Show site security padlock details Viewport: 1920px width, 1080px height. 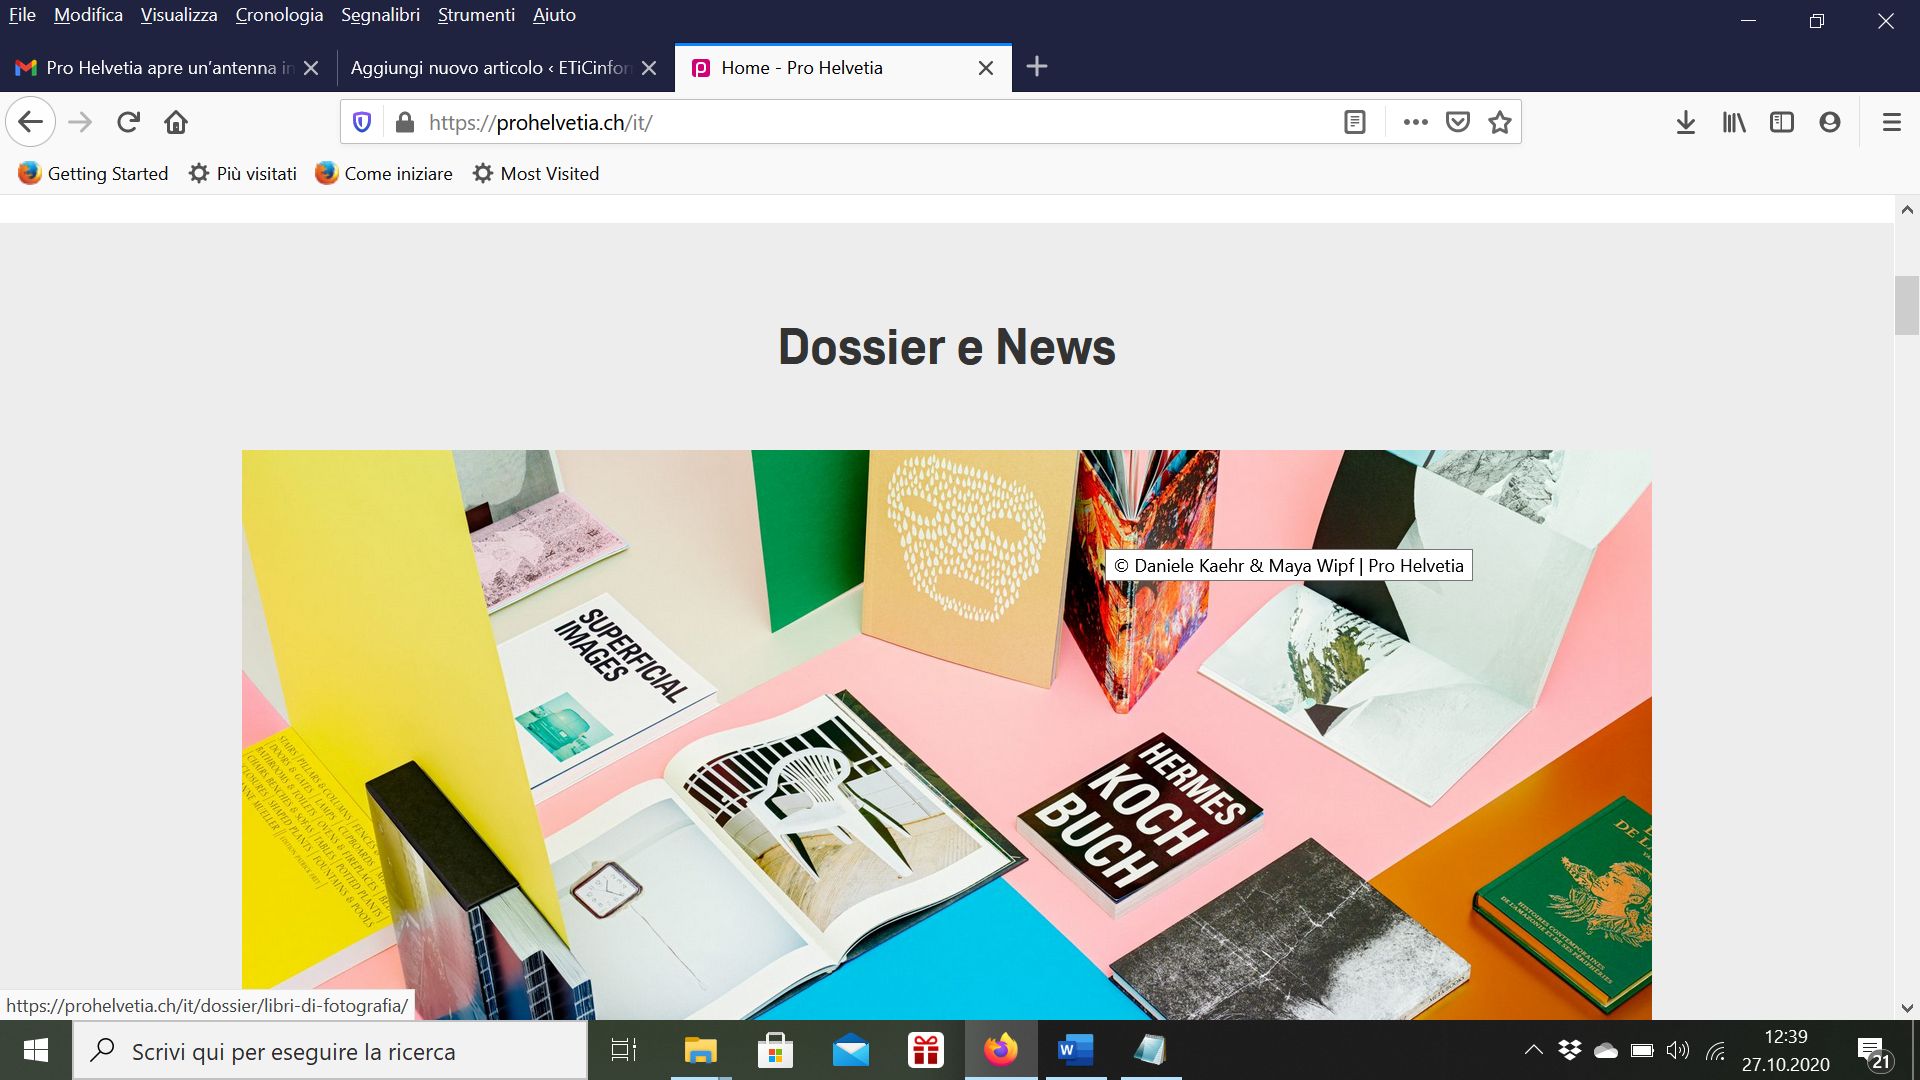(404, 122)
